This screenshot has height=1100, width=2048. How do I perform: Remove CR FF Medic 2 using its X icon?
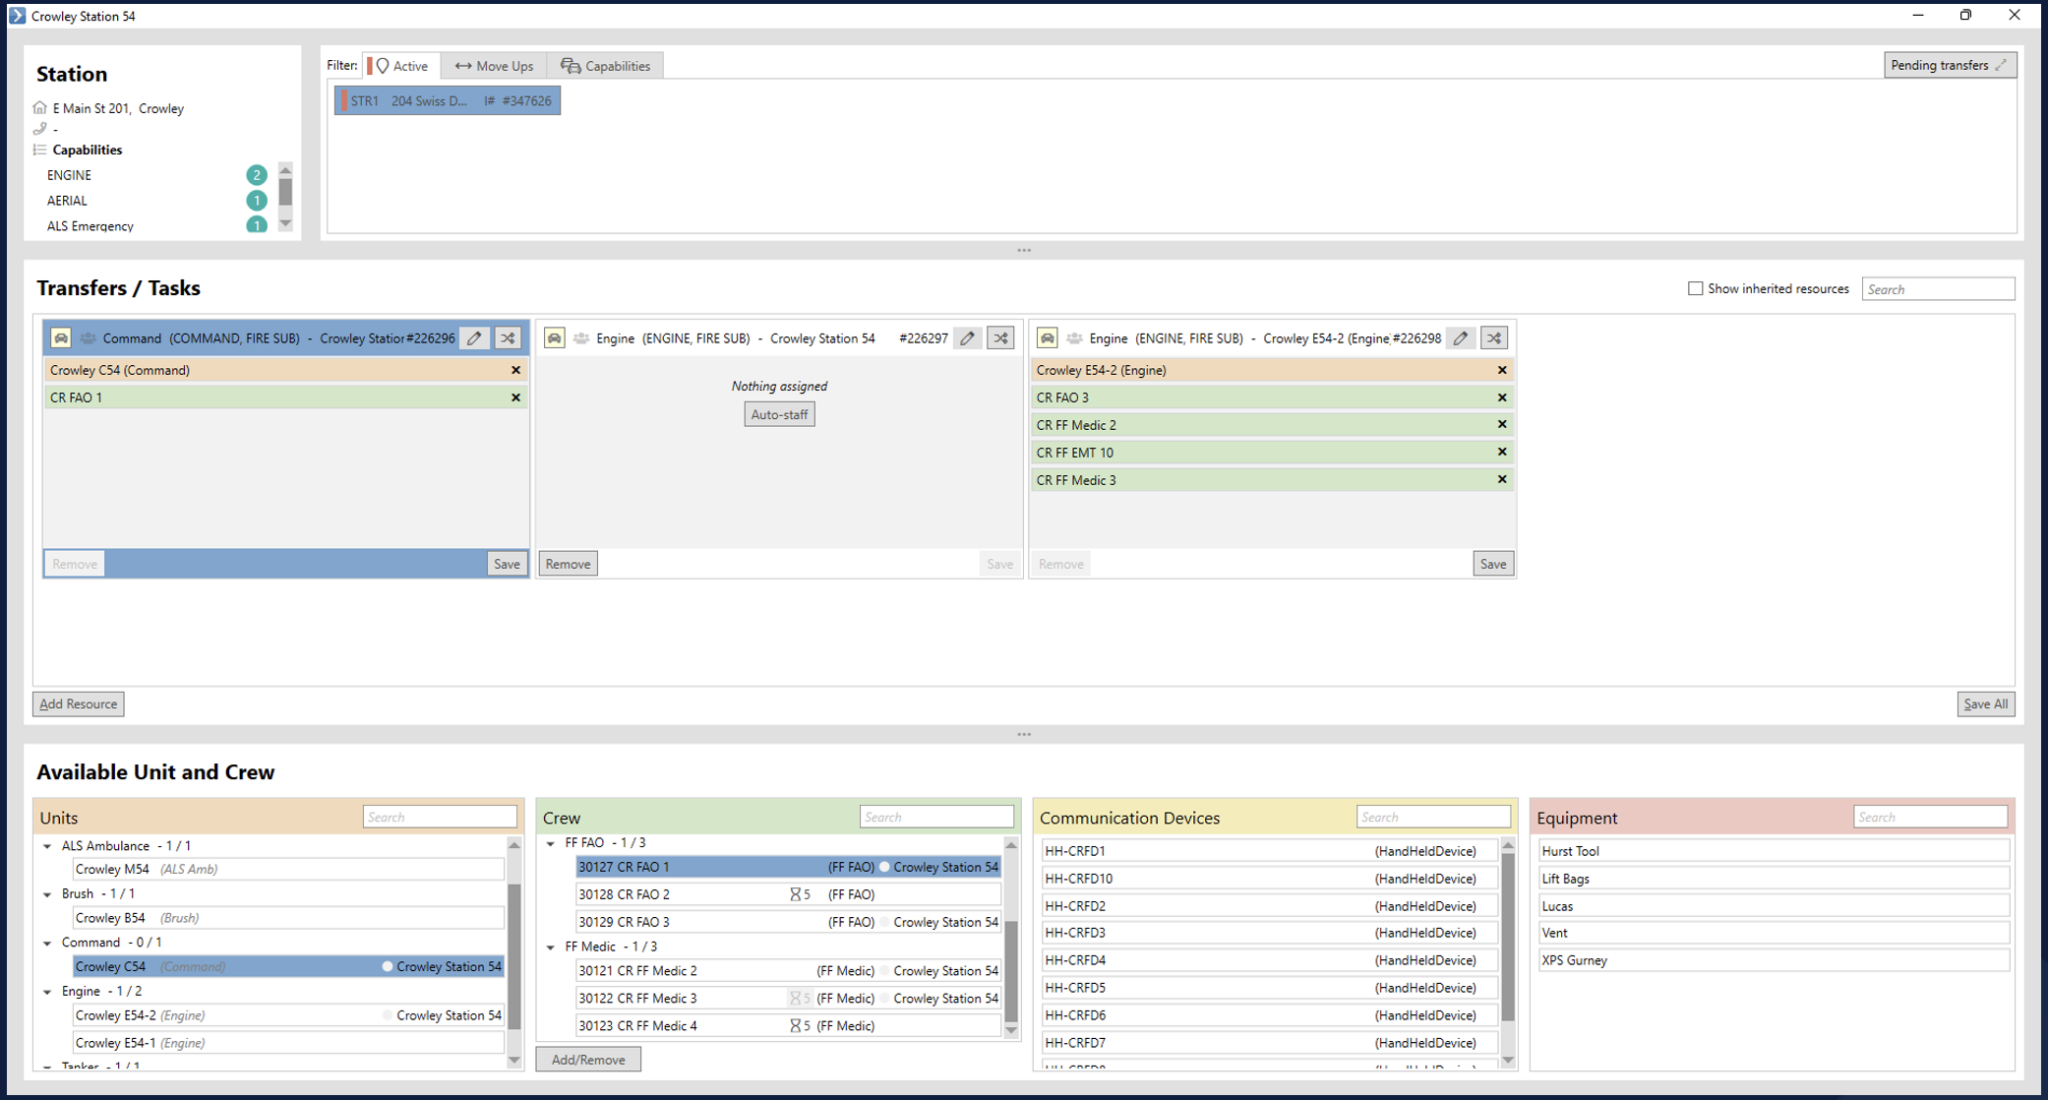(1502, 424)
